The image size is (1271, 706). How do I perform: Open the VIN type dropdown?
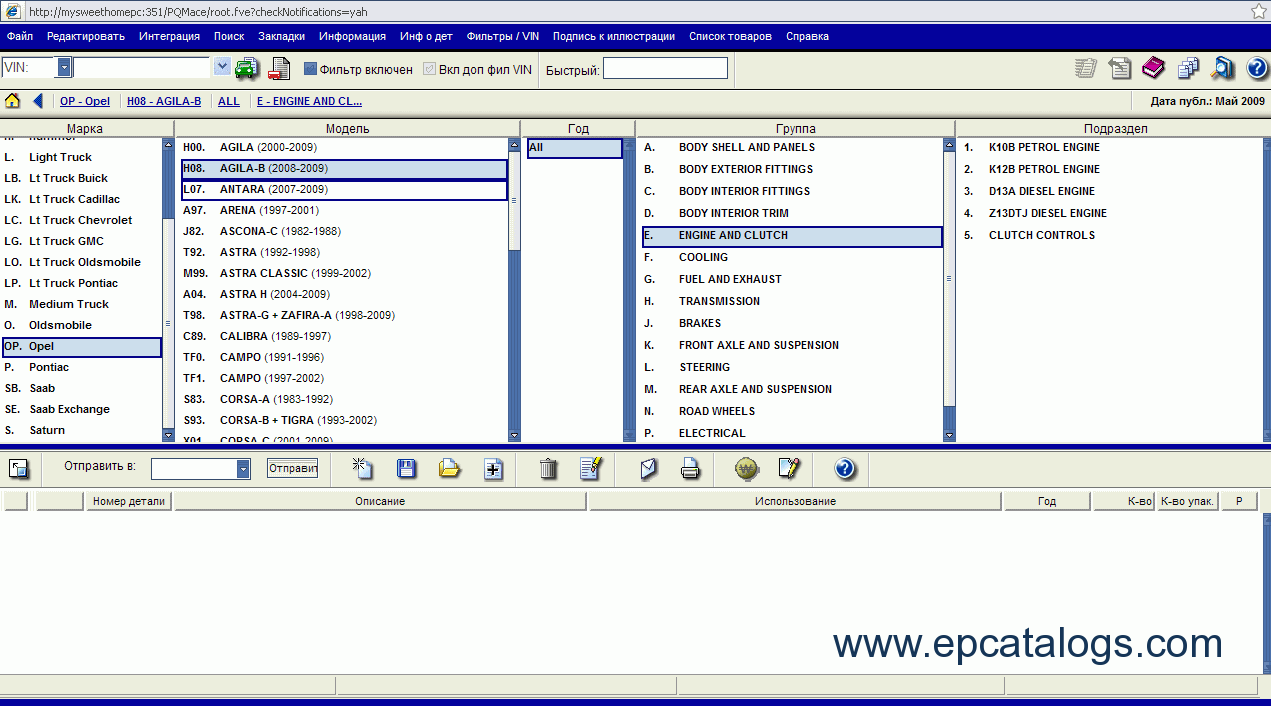click(x=64, y=68)
